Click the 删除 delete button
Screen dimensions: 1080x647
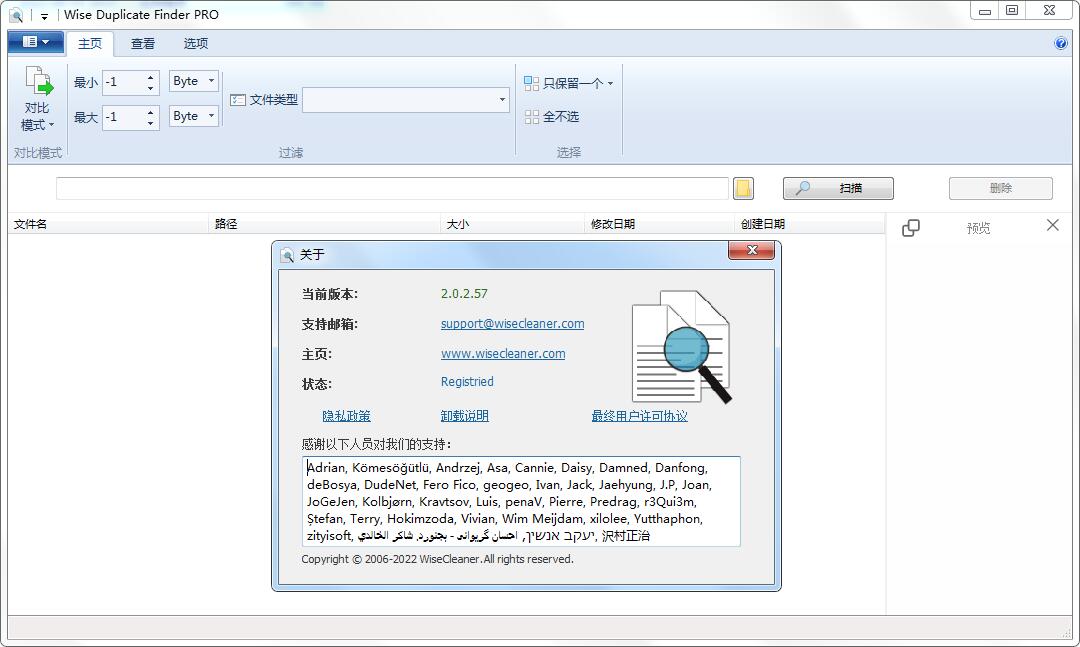1001,188
